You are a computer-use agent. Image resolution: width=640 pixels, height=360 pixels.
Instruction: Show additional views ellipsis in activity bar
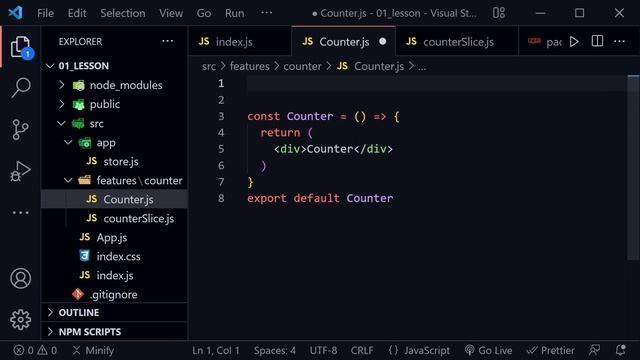(x=20, y=213)
